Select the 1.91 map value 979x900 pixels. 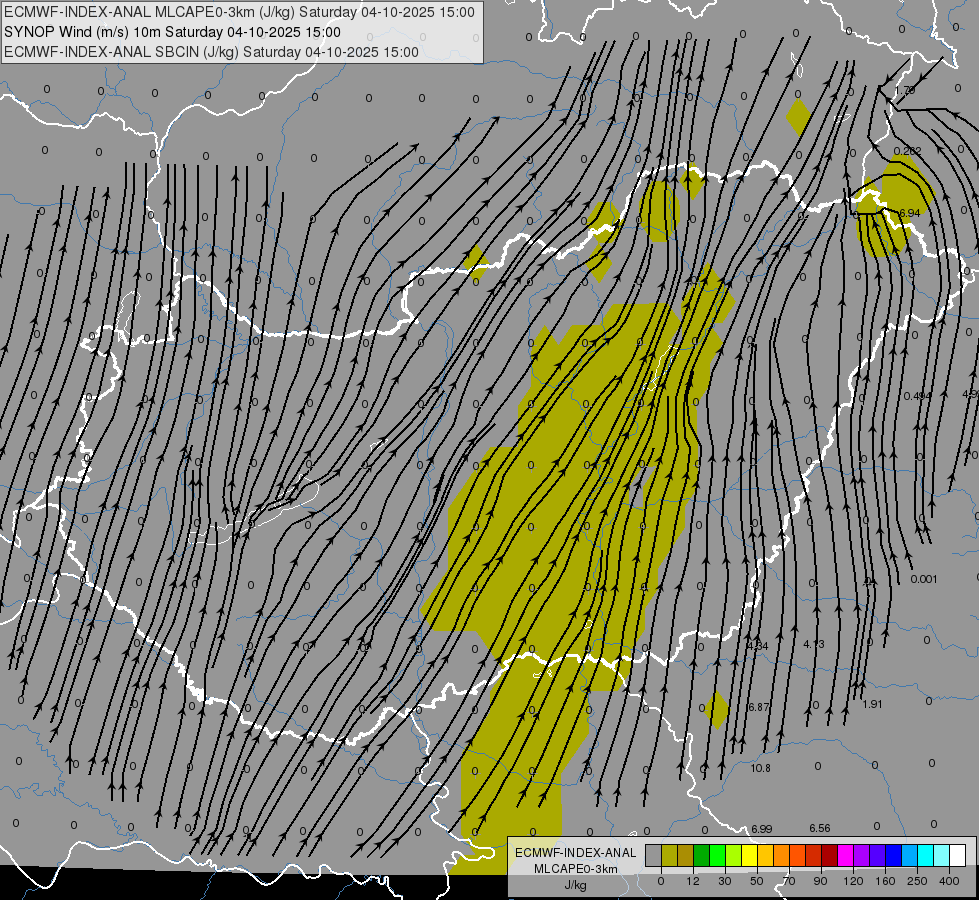(x=872, y=704)
